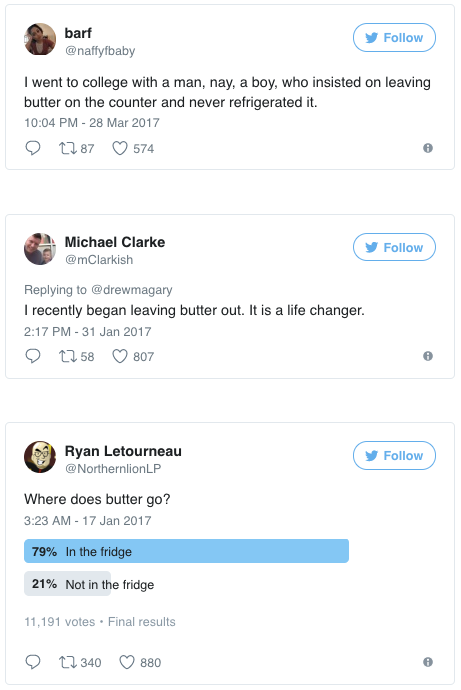The height and width of the screenshot is (690, 461).
Task: Open barf's profile picture
Action: pos(40,39)
